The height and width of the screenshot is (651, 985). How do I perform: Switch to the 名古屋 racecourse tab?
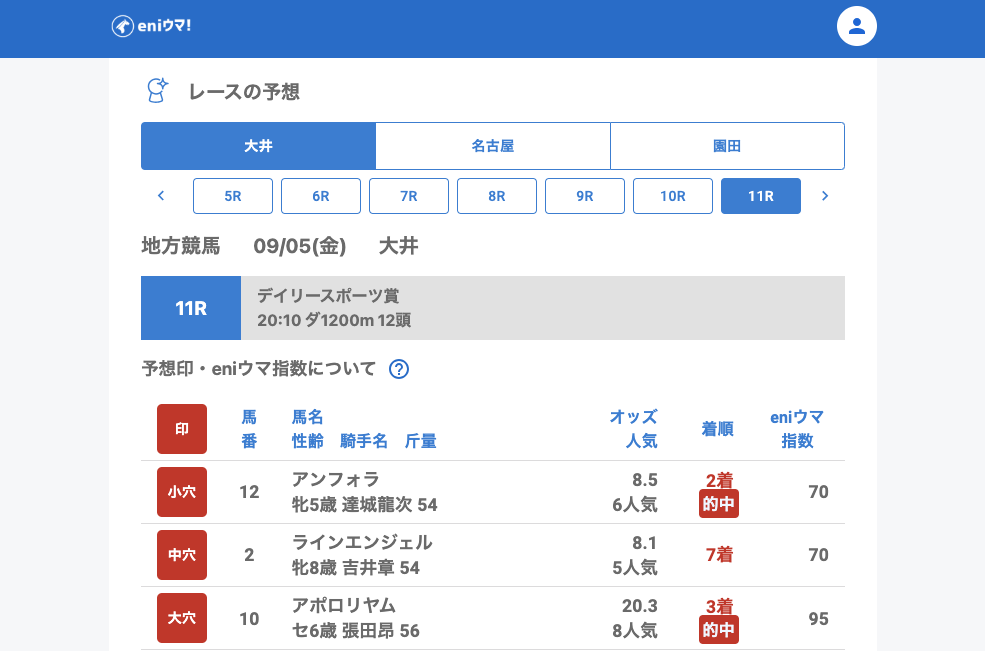point(493,146)
